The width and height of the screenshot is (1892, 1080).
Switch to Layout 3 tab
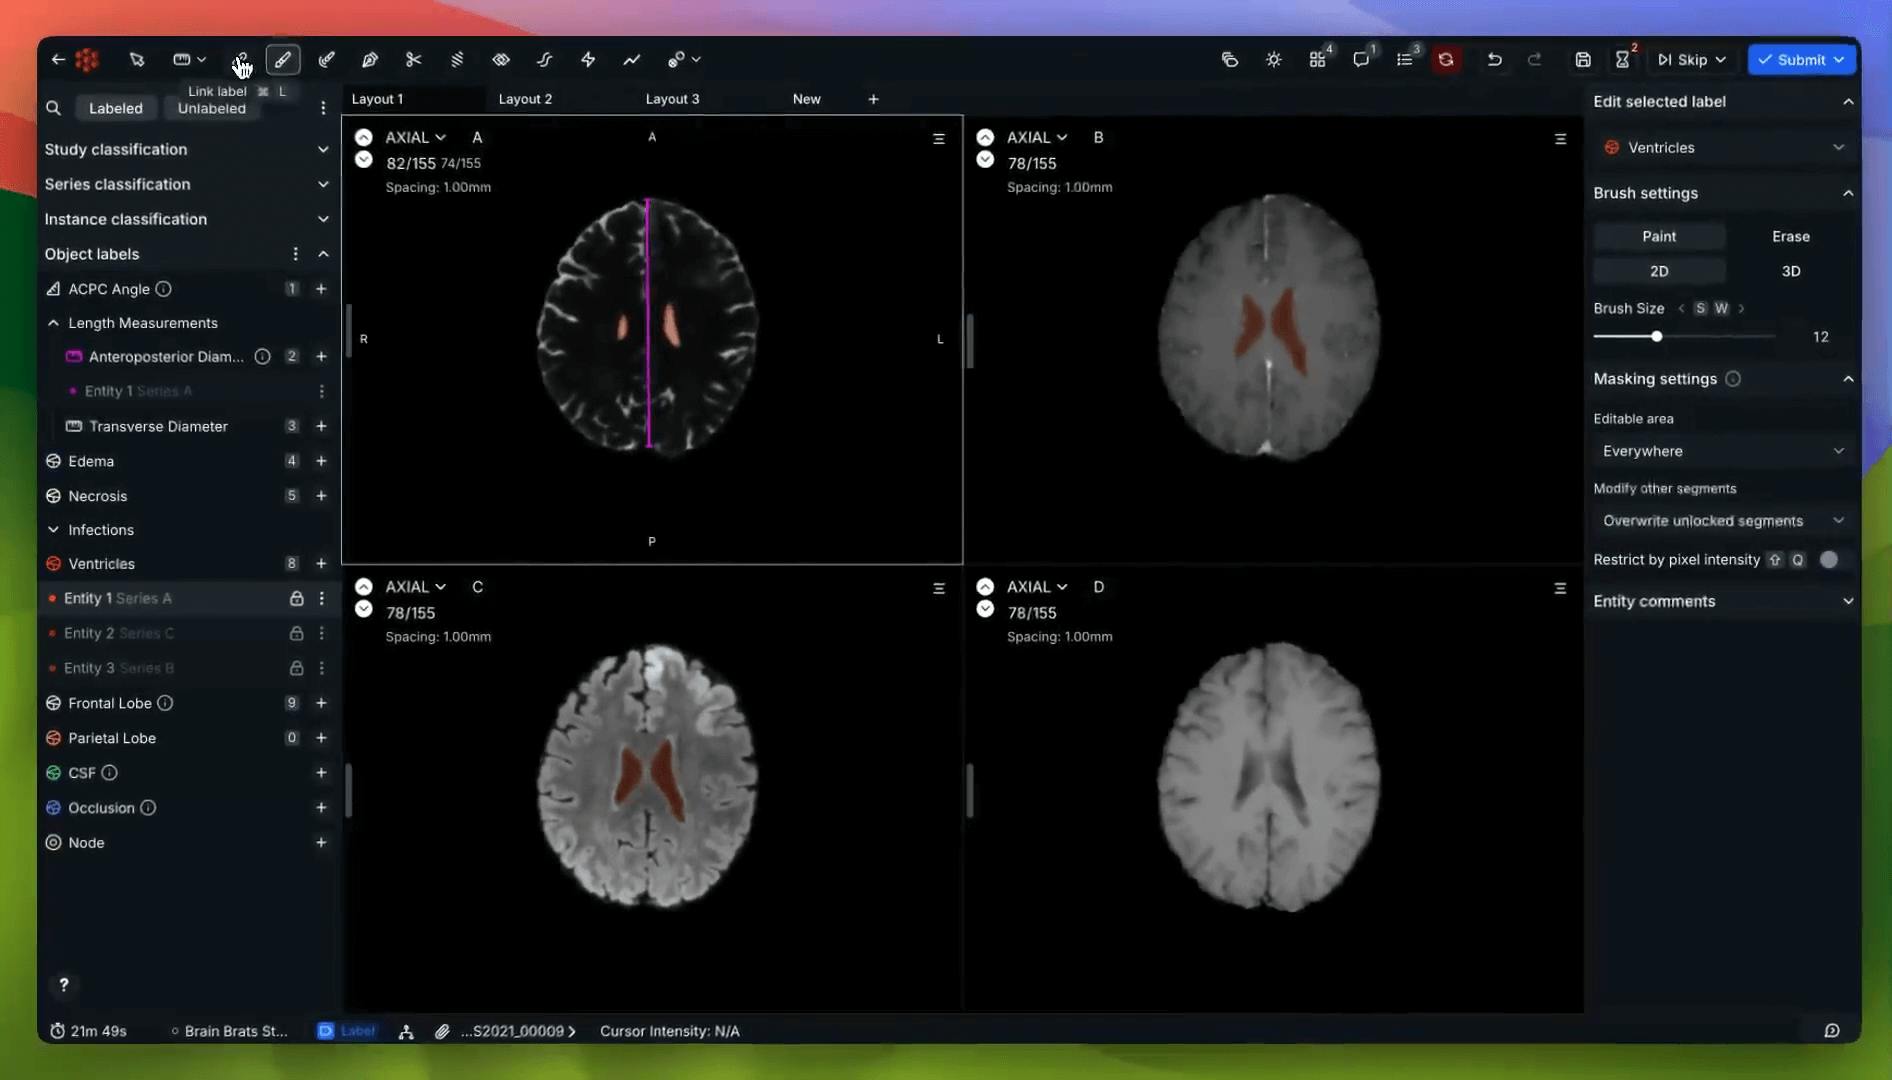672,99
